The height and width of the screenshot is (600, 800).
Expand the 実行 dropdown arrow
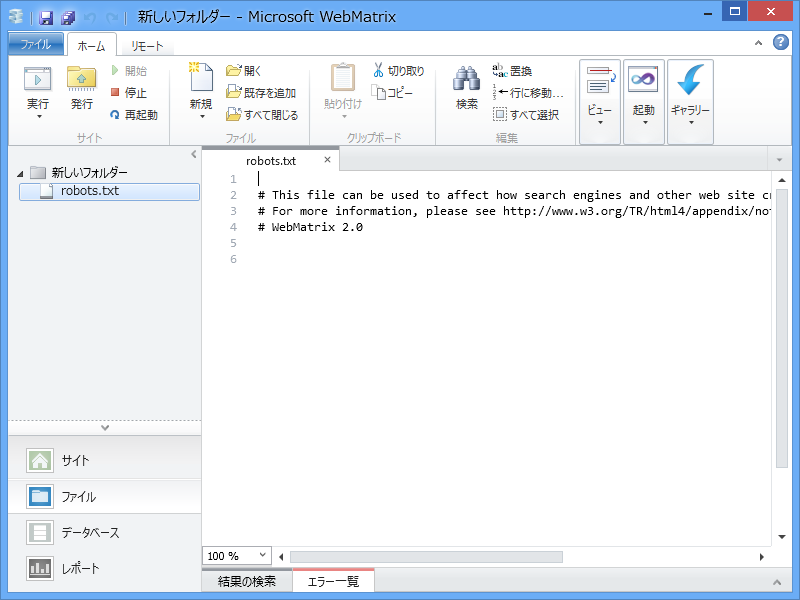[39, 117]
